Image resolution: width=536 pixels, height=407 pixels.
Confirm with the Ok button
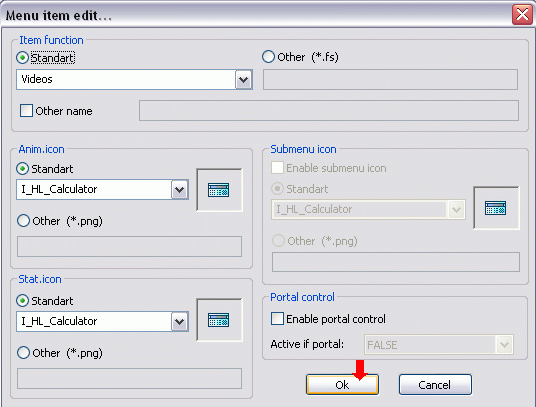[342, 385]
